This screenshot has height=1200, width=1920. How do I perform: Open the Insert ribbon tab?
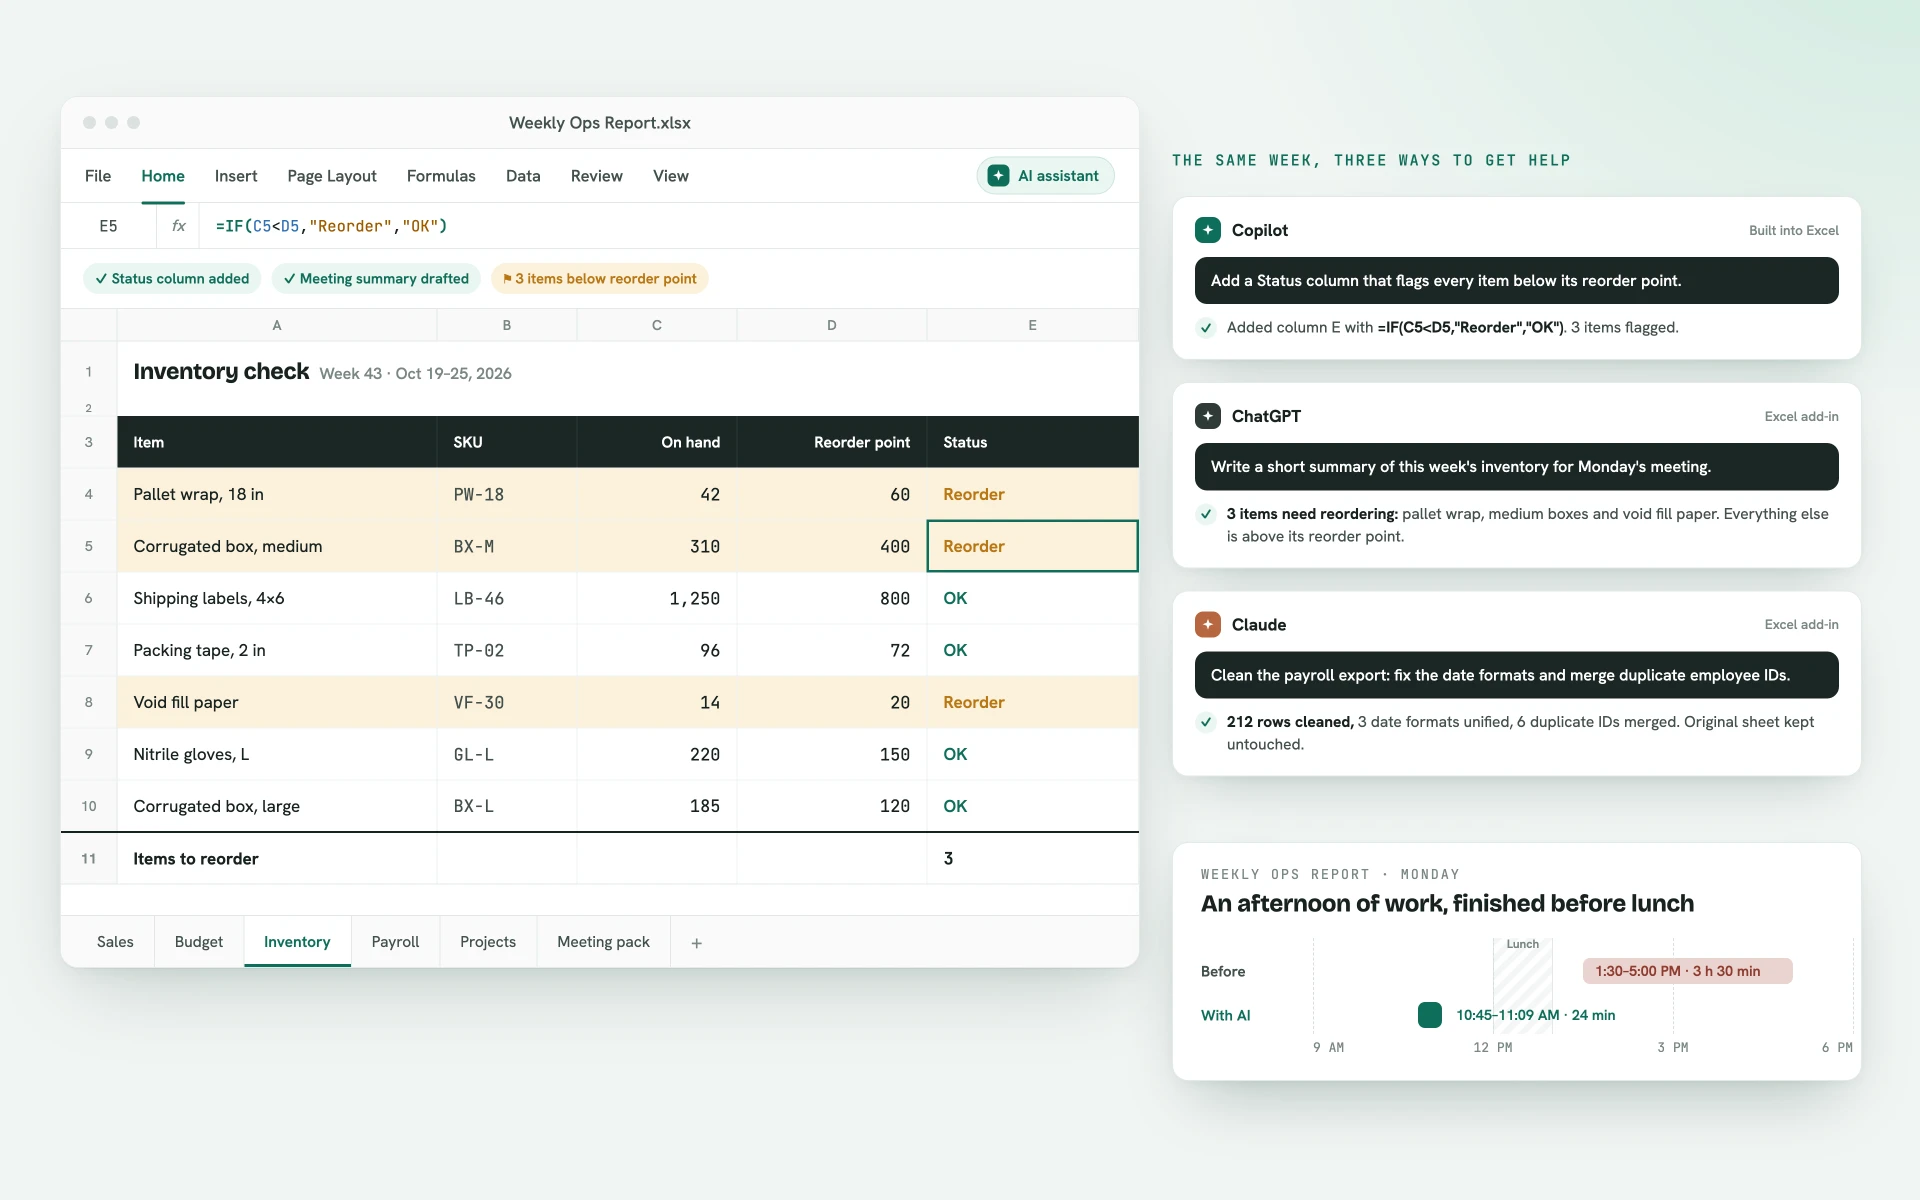pos(236,176)
